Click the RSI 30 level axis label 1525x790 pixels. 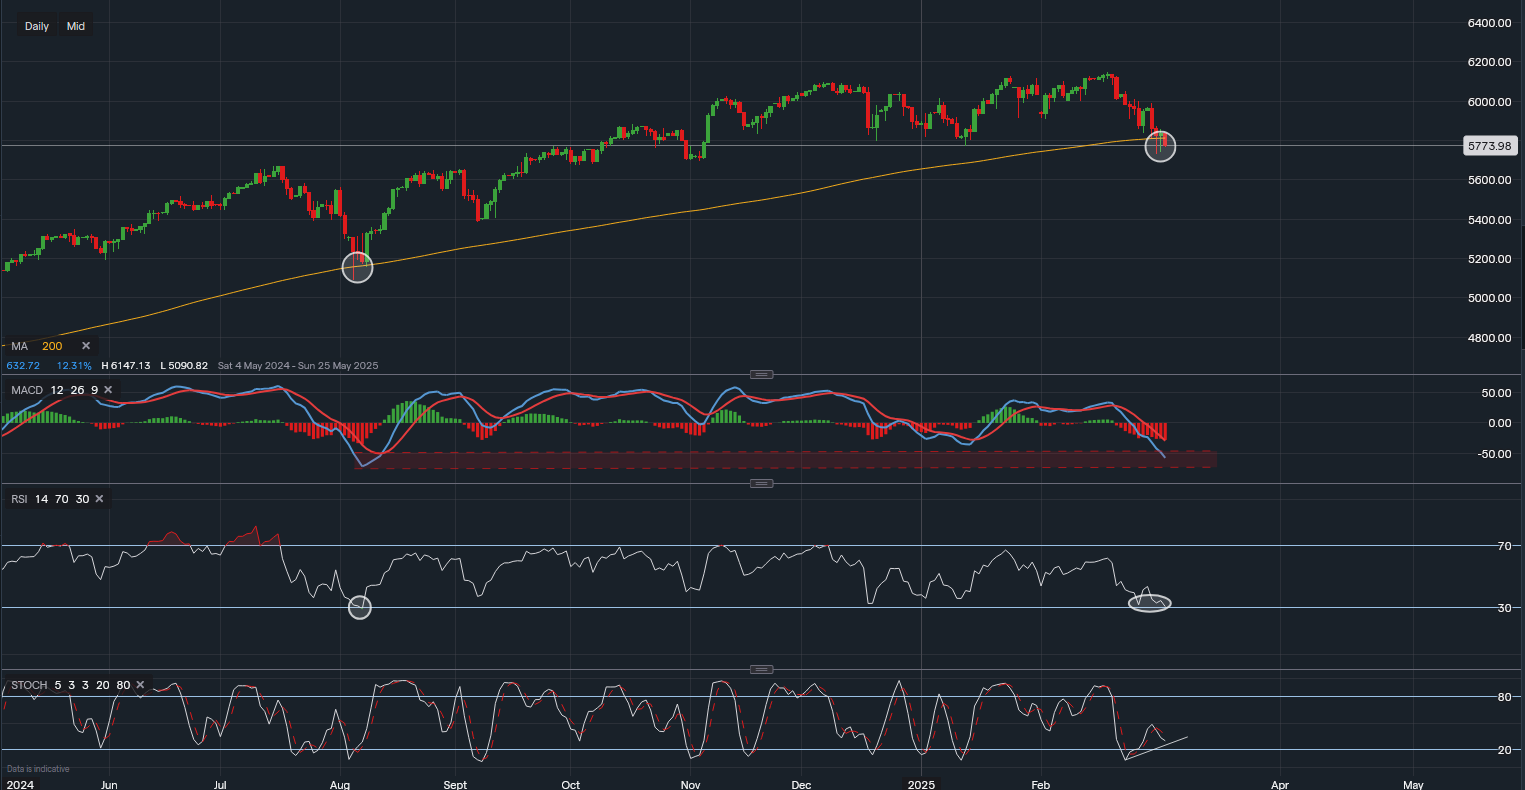click(x=1503, y=608)
